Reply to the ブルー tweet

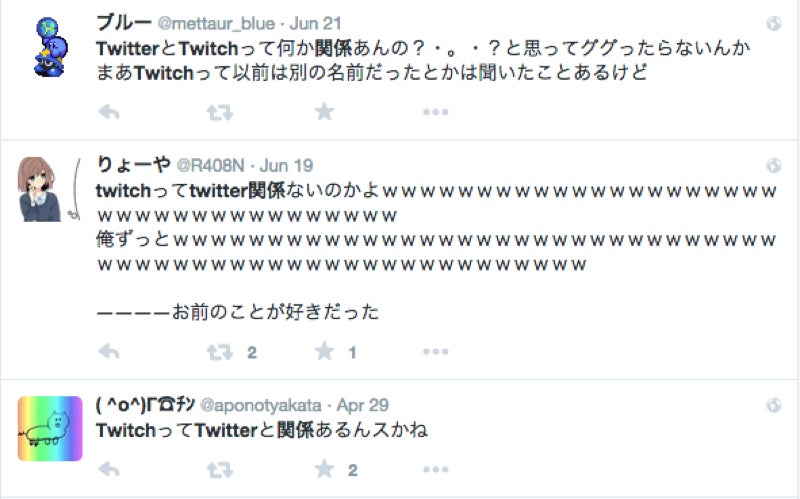pos(109,111)
